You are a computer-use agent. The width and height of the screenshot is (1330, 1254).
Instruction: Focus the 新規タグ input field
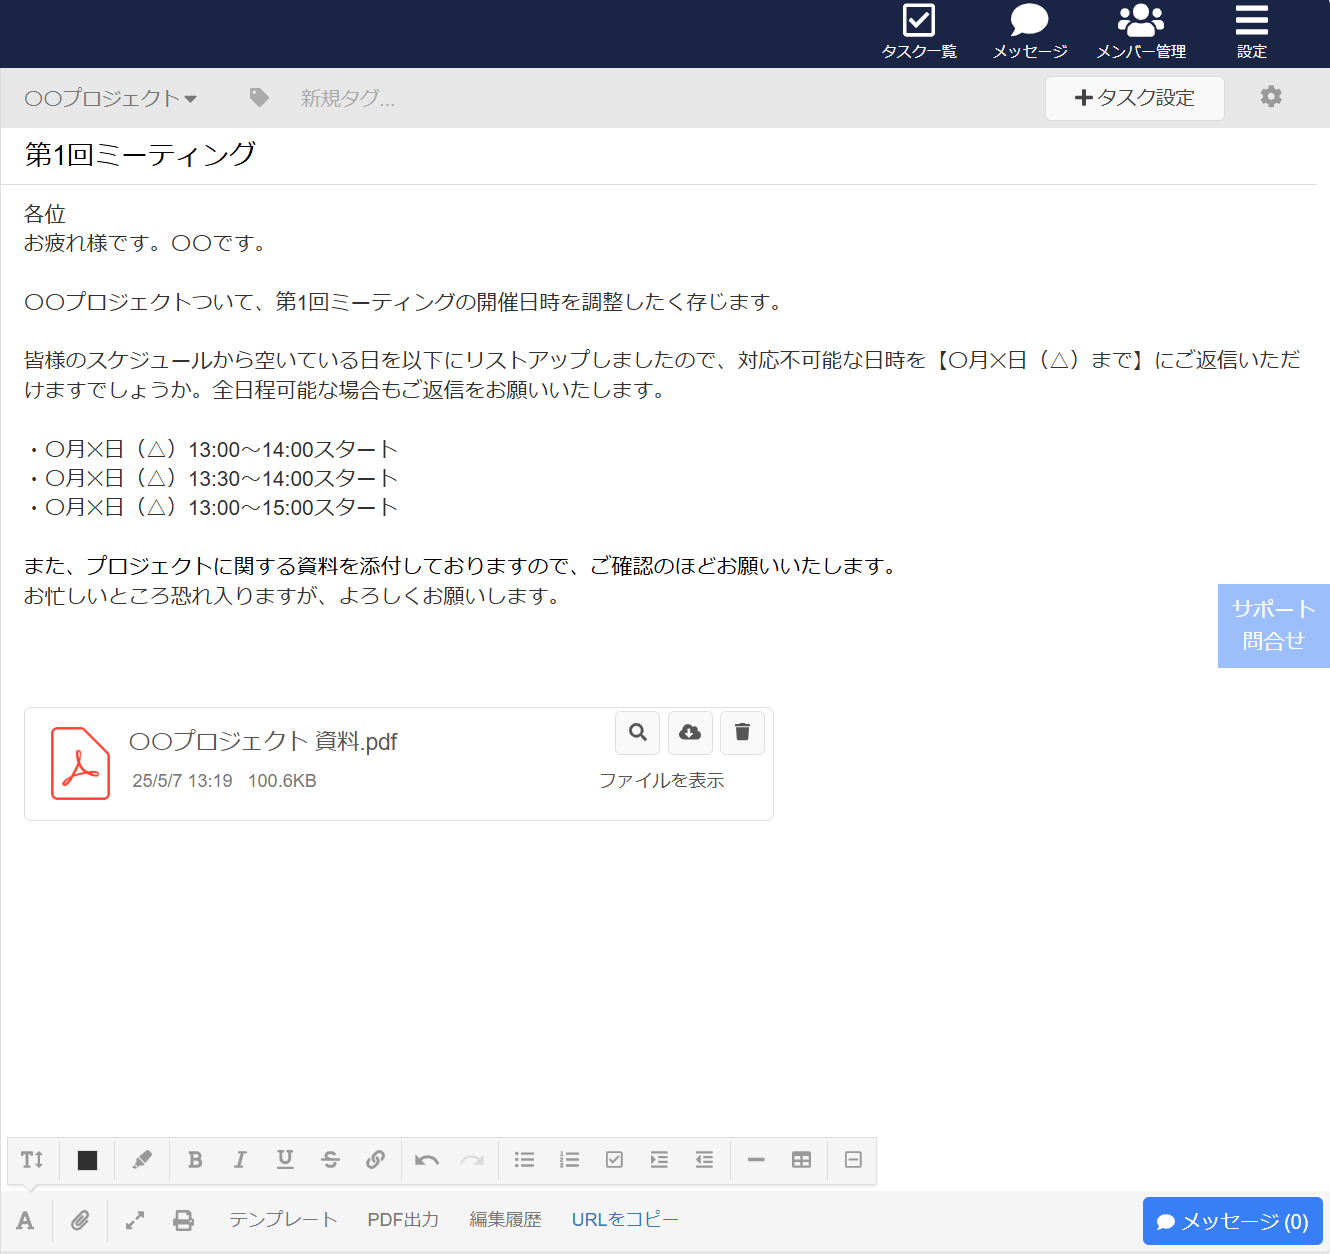[x=348, y=98]
